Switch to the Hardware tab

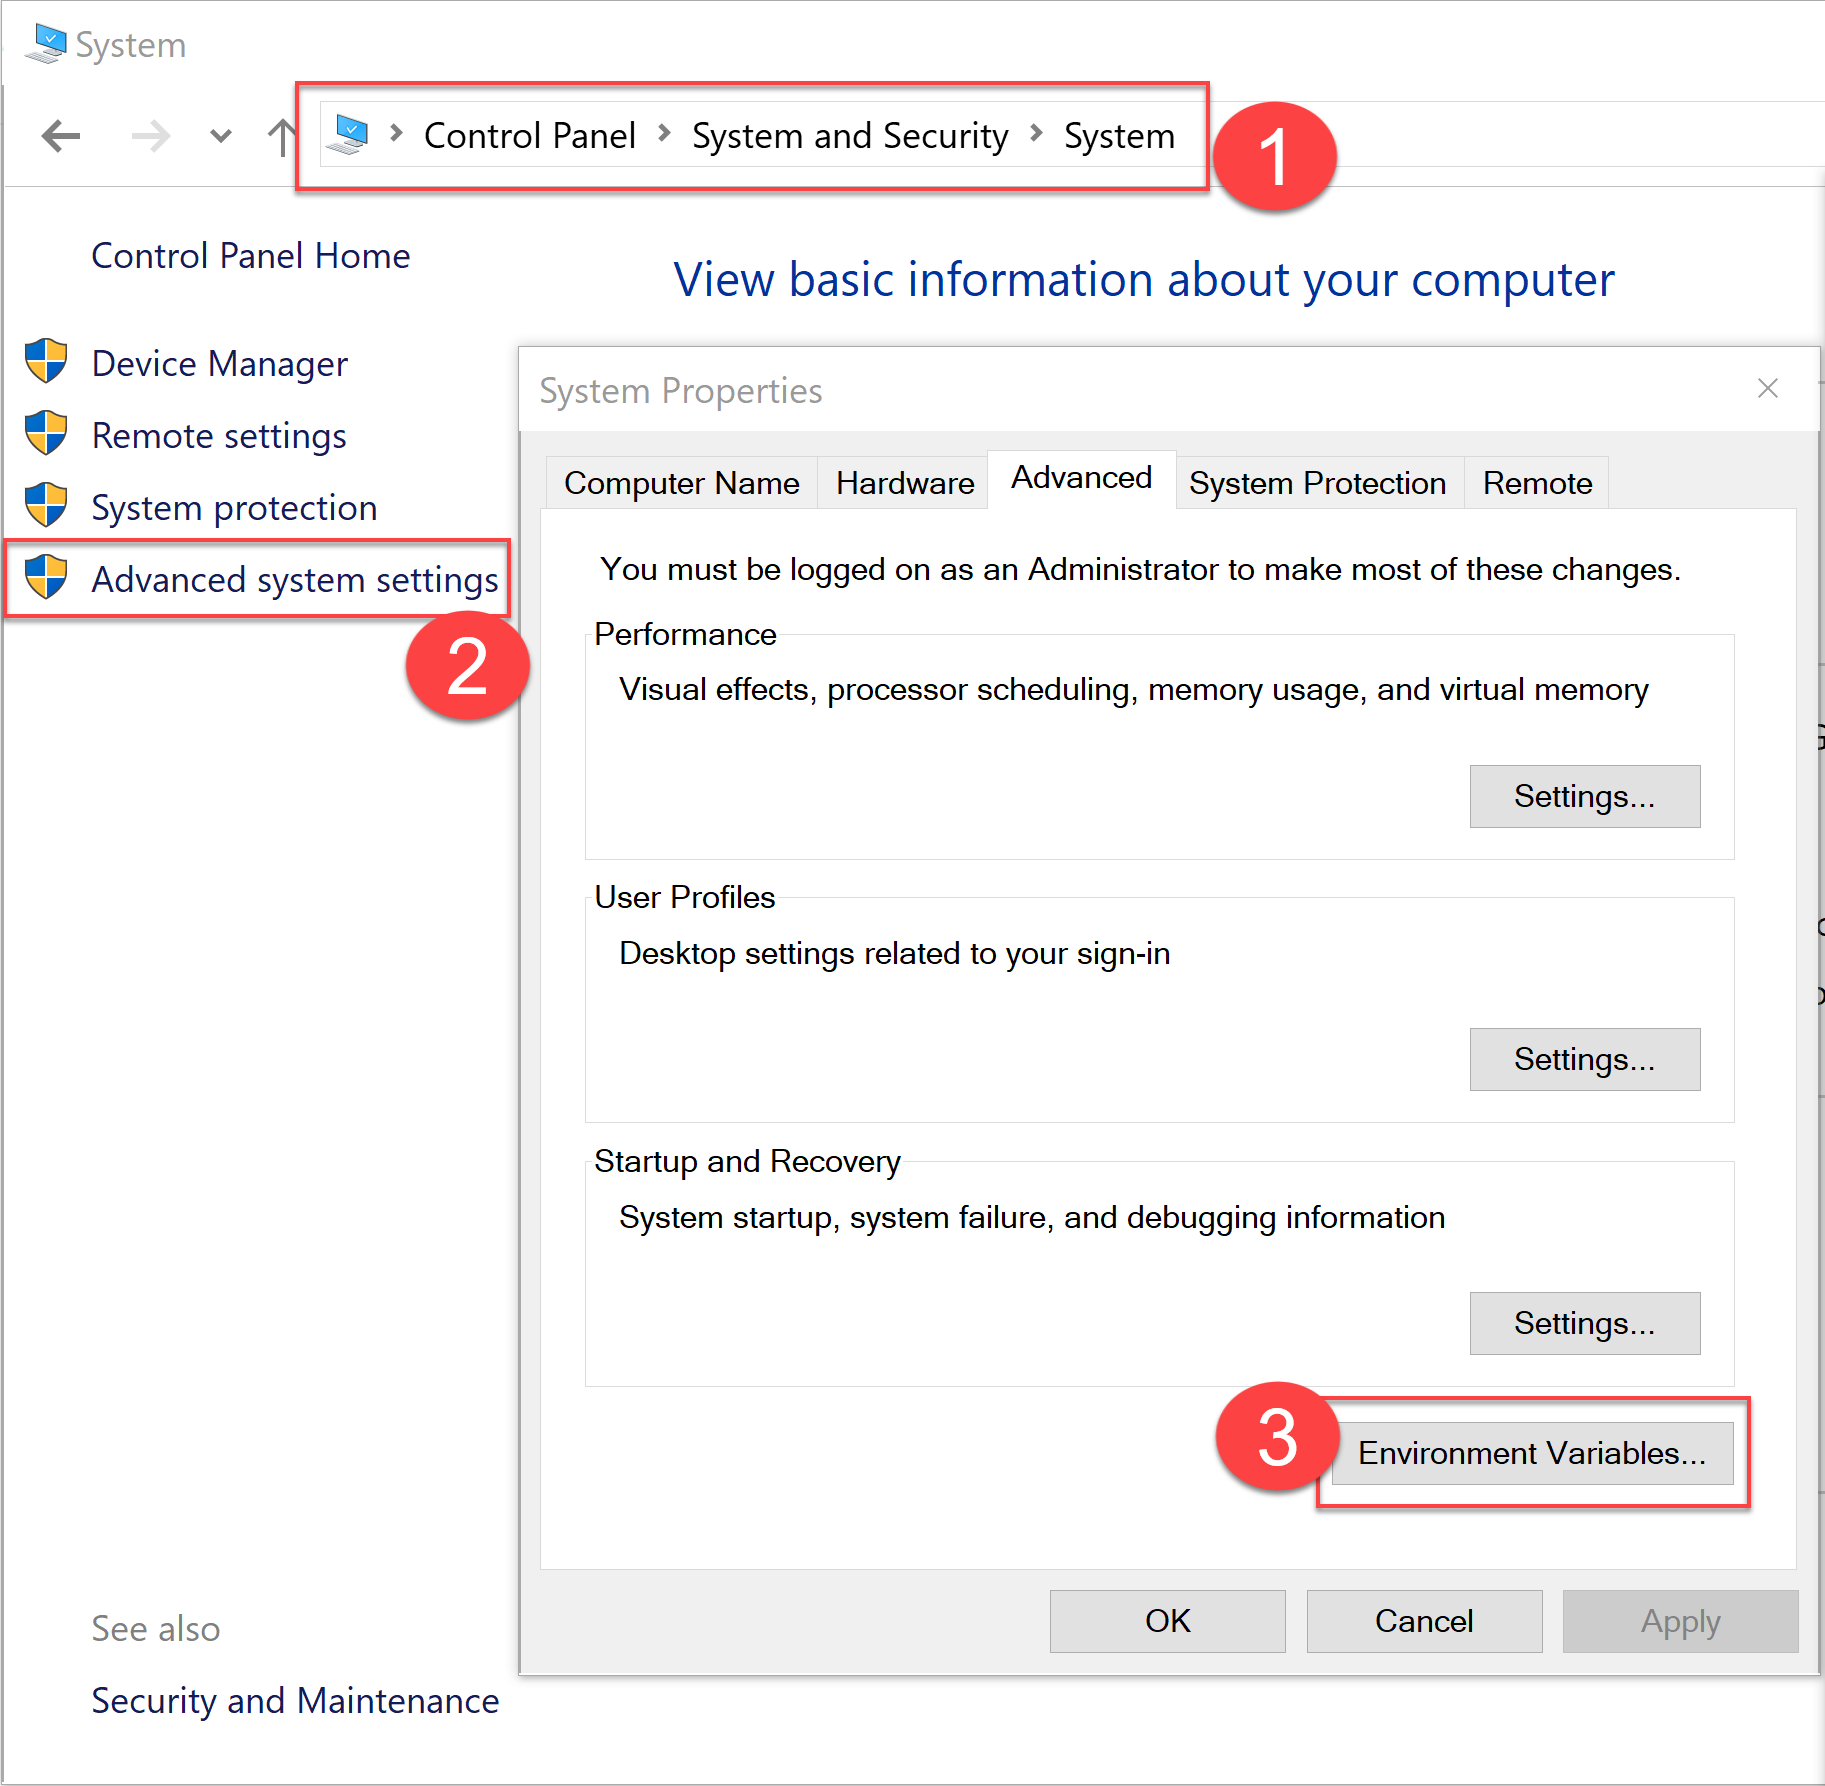905,483
